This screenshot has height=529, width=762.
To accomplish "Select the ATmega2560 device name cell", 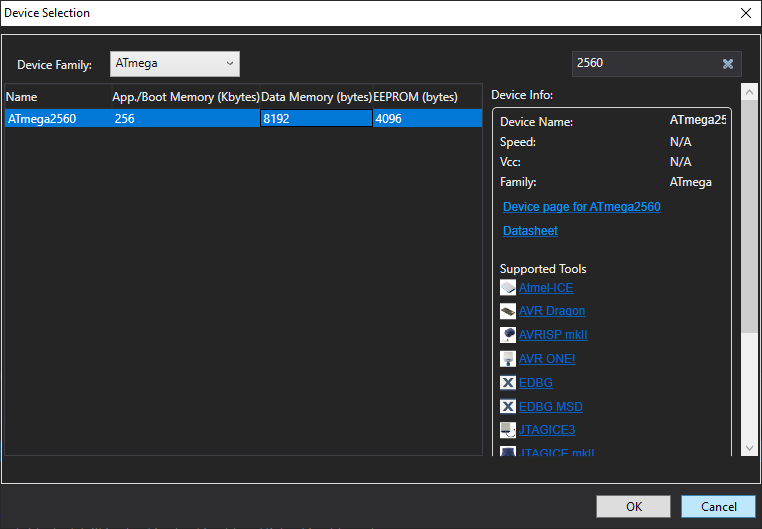I will pos(58,119).
